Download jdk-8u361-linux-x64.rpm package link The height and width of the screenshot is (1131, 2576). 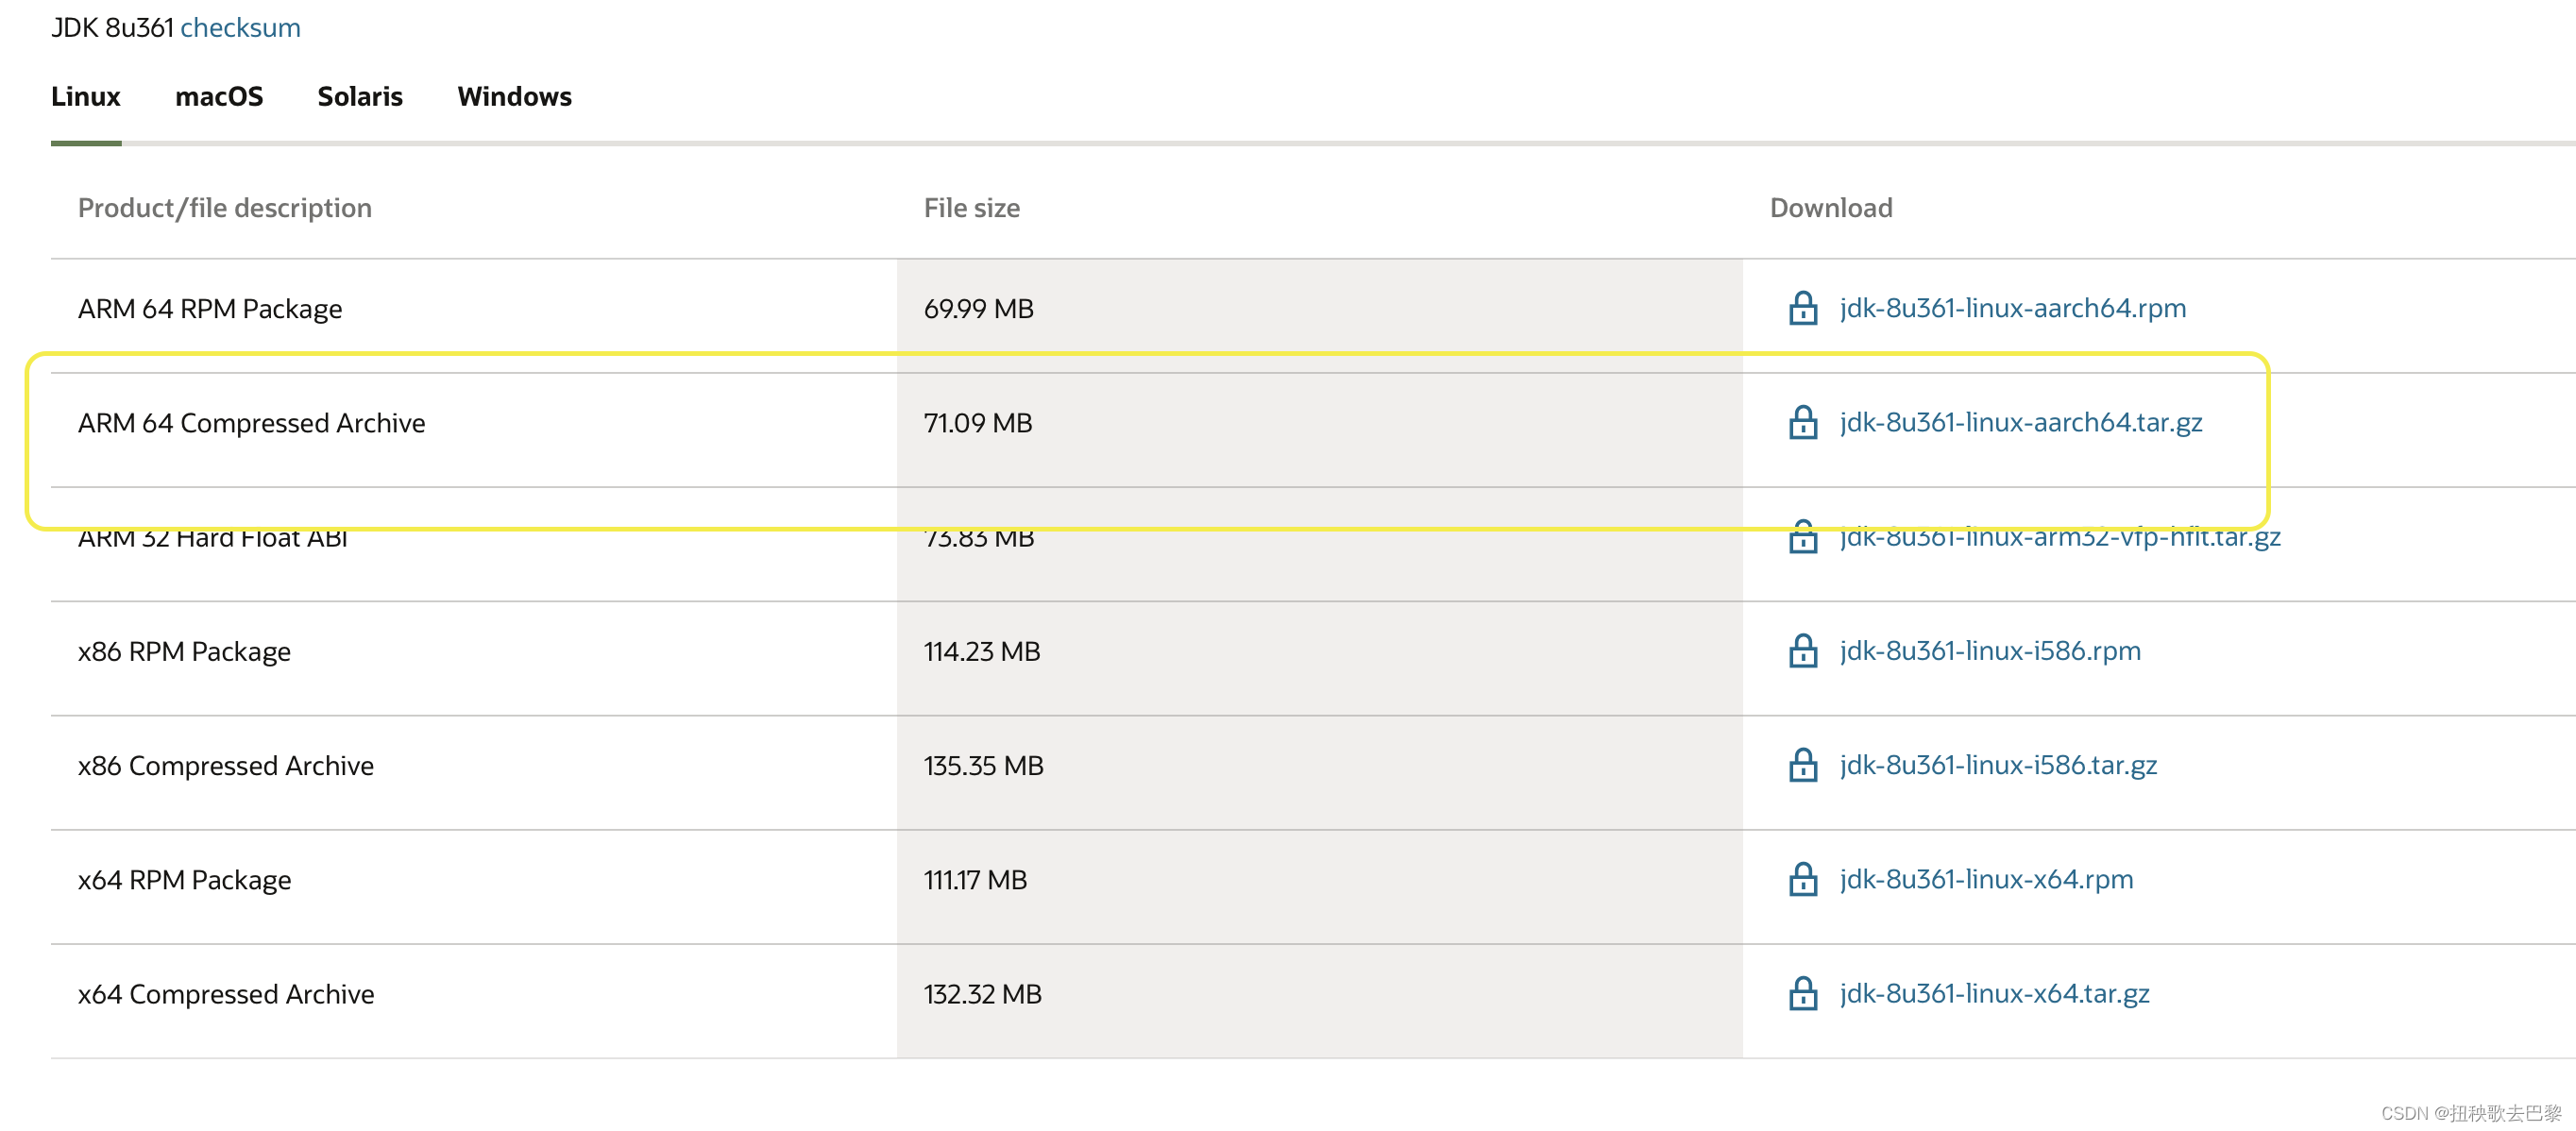tap(1985, 879)
